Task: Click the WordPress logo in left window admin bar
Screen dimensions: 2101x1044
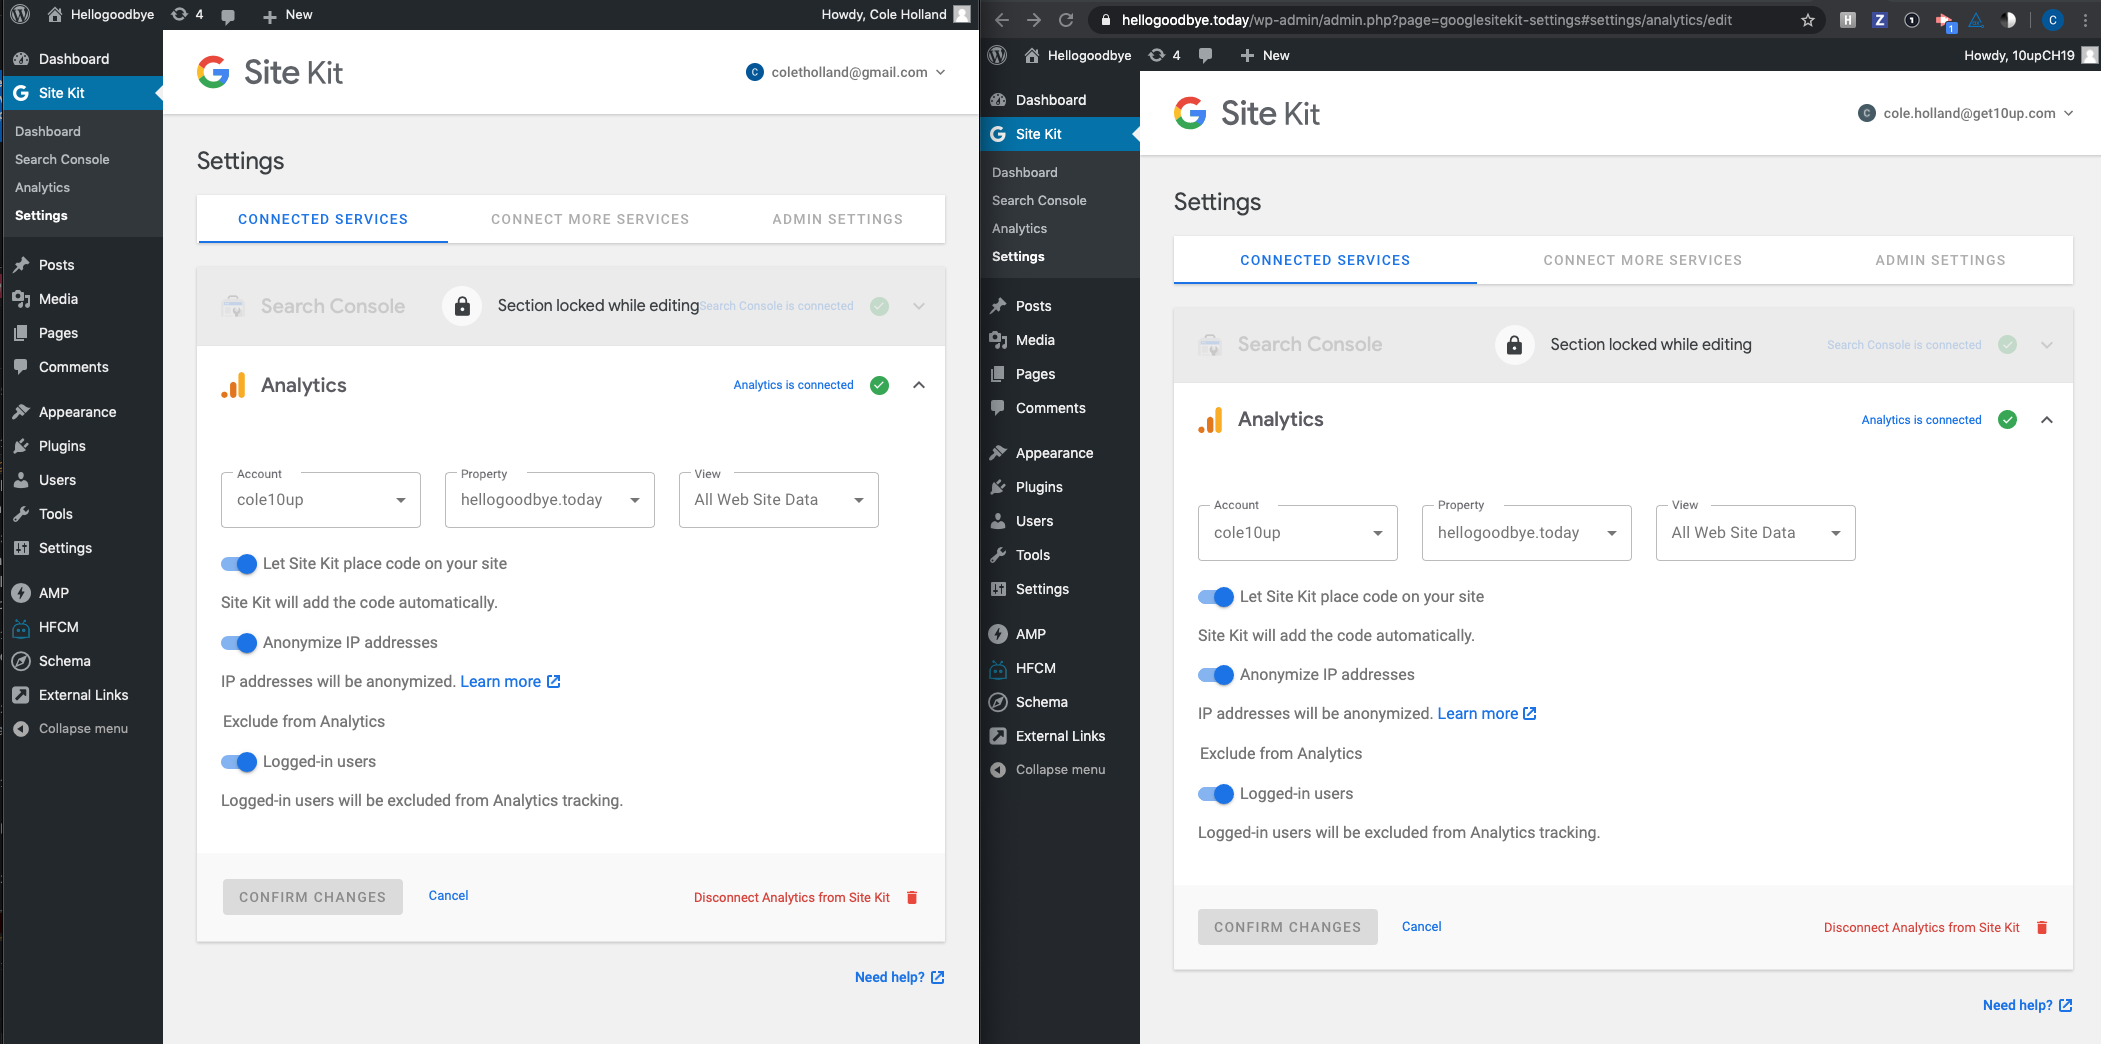Action: 20,14
